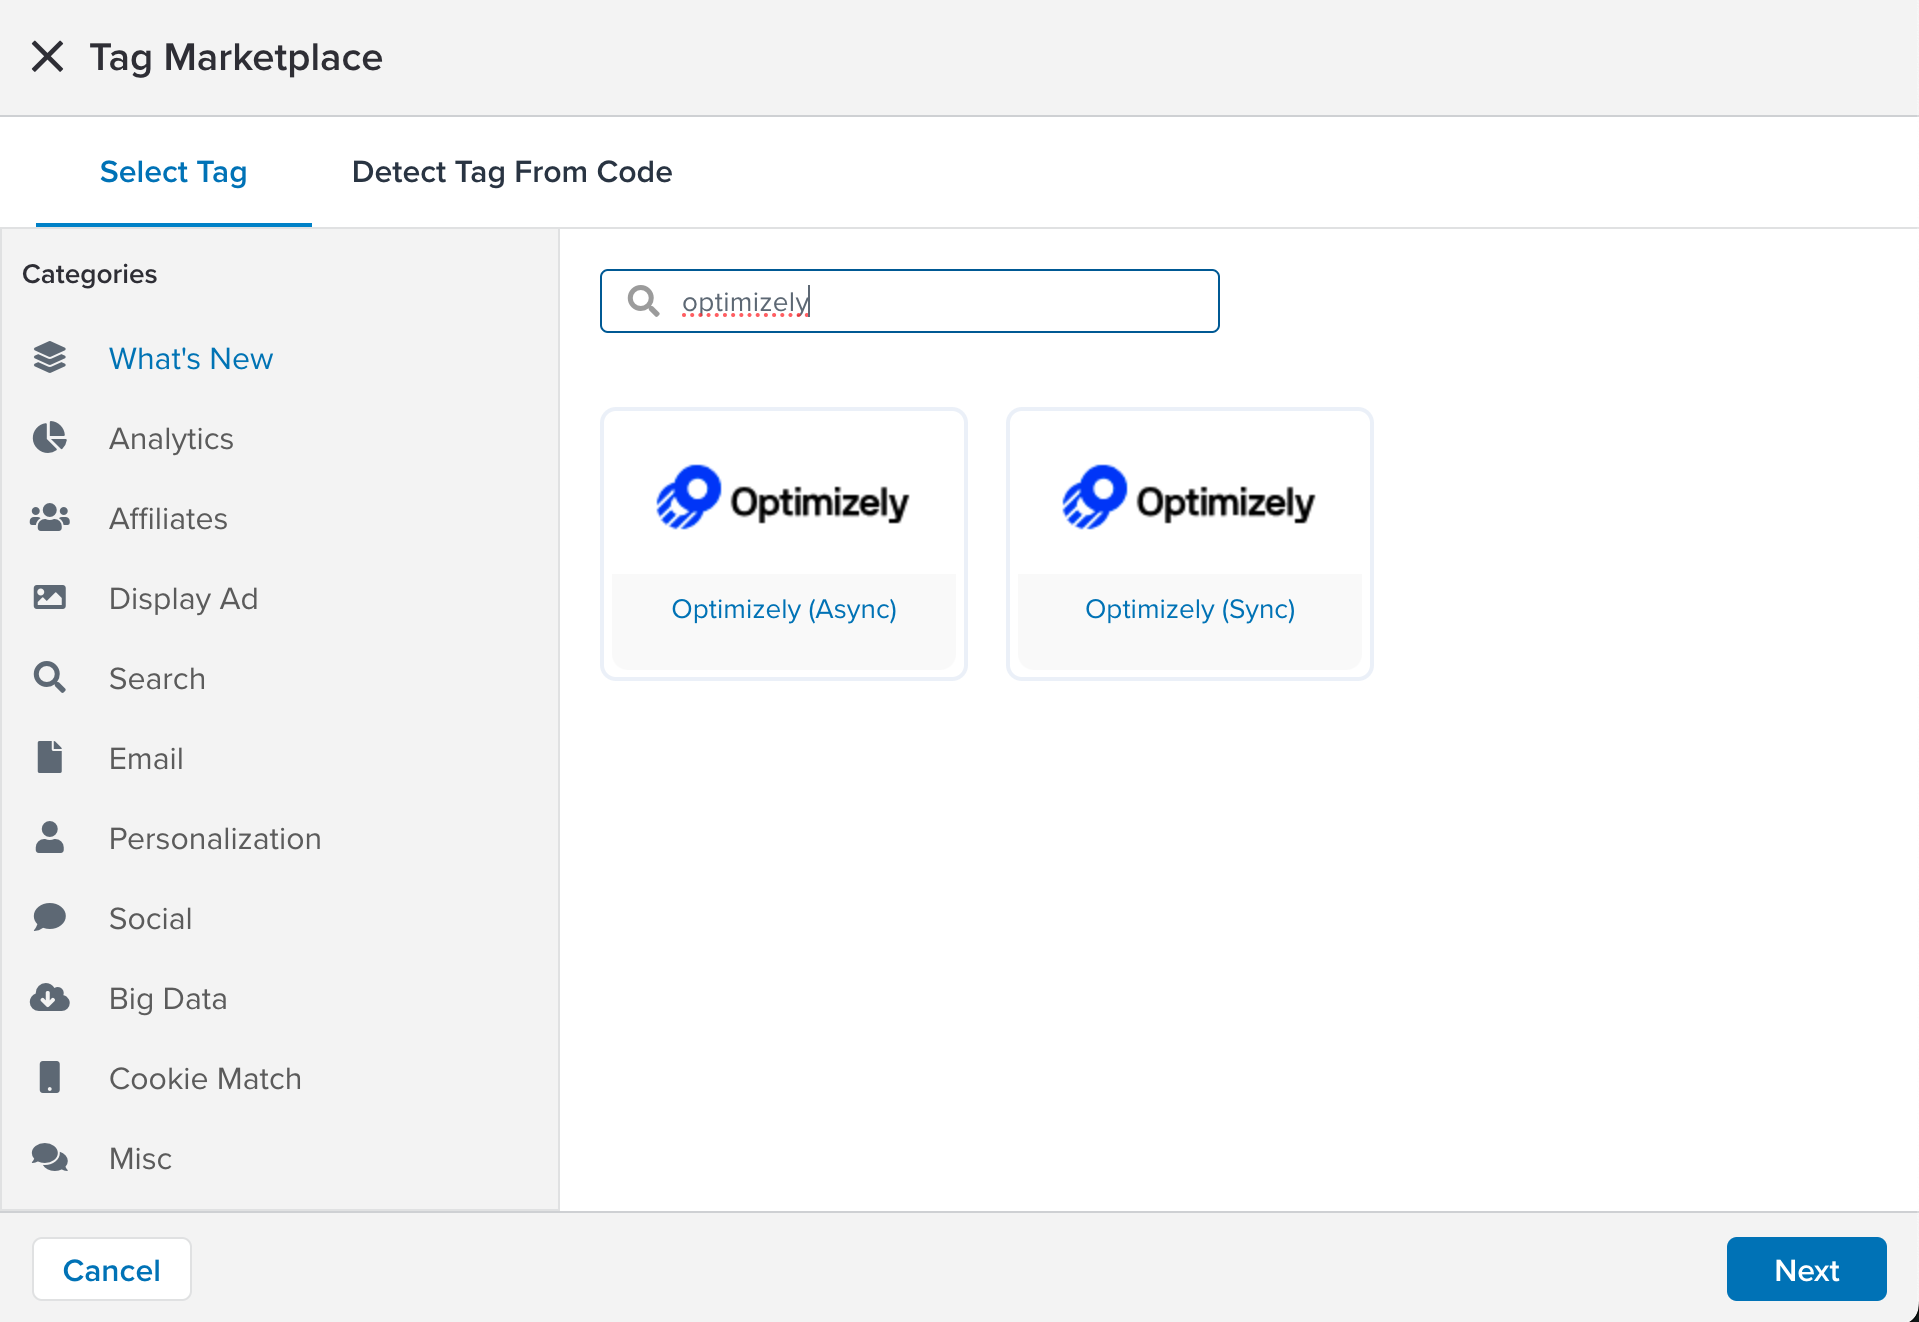Click the Big Data cloud icon
The width and height of the screenshot is (1919, 1322).
50,998
